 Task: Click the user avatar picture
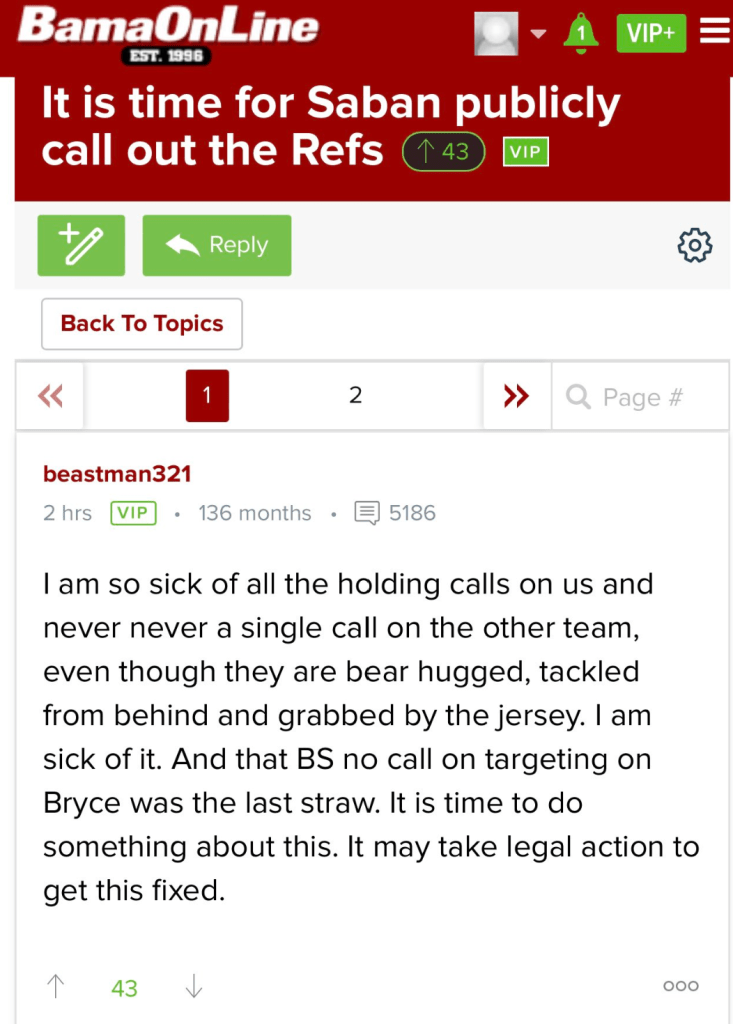pos(496,33)
